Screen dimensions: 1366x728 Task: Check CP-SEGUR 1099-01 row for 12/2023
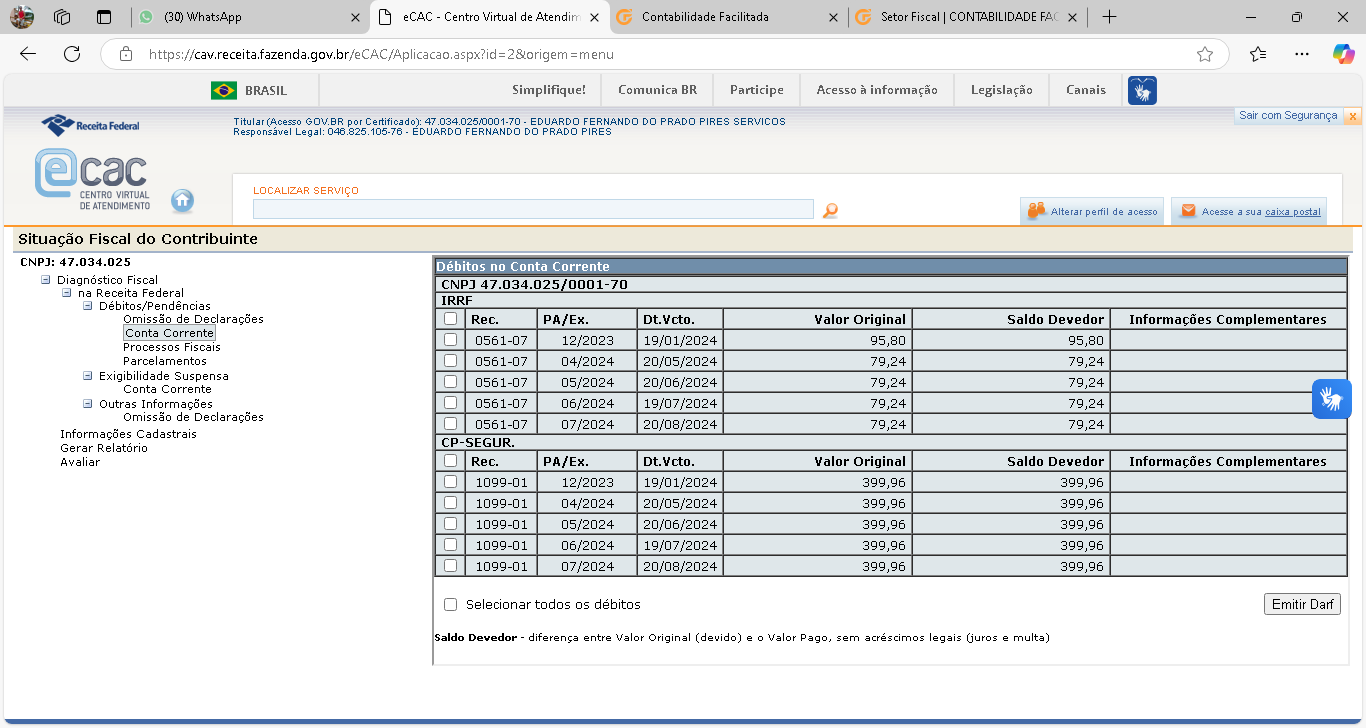[x=450, y=482]
